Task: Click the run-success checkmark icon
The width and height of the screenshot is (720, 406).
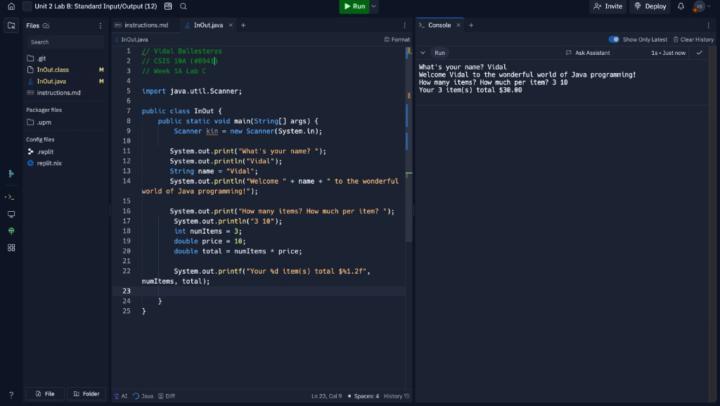Action: [x=699, y=53]
